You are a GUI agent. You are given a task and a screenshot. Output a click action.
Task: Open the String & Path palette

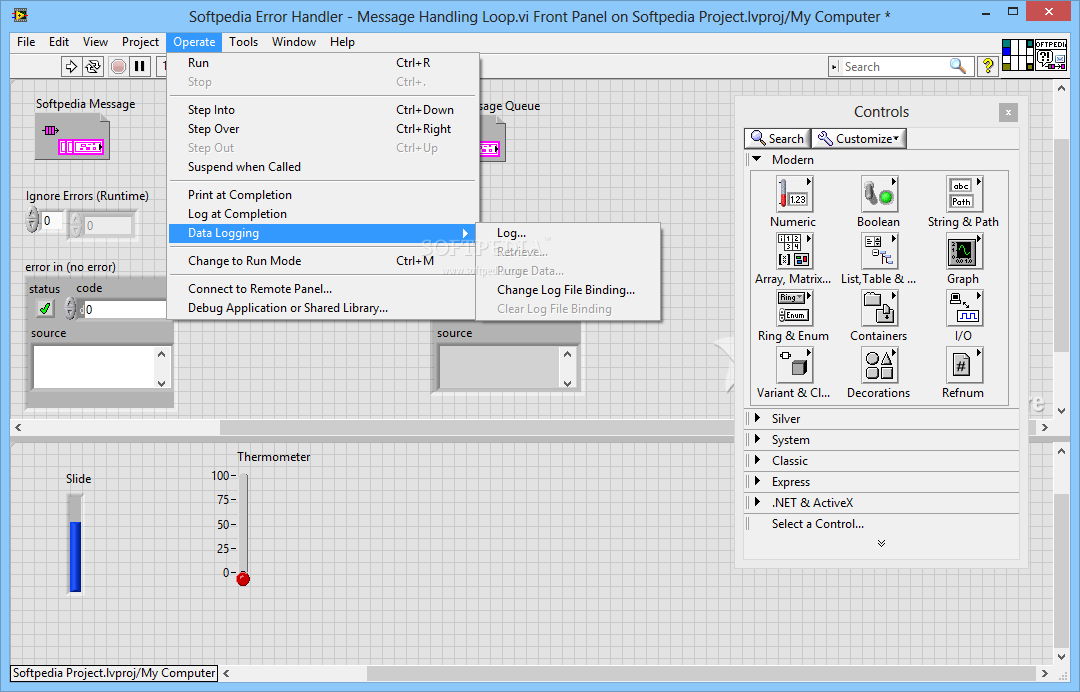pyautogui.click(x=963, y=193)
